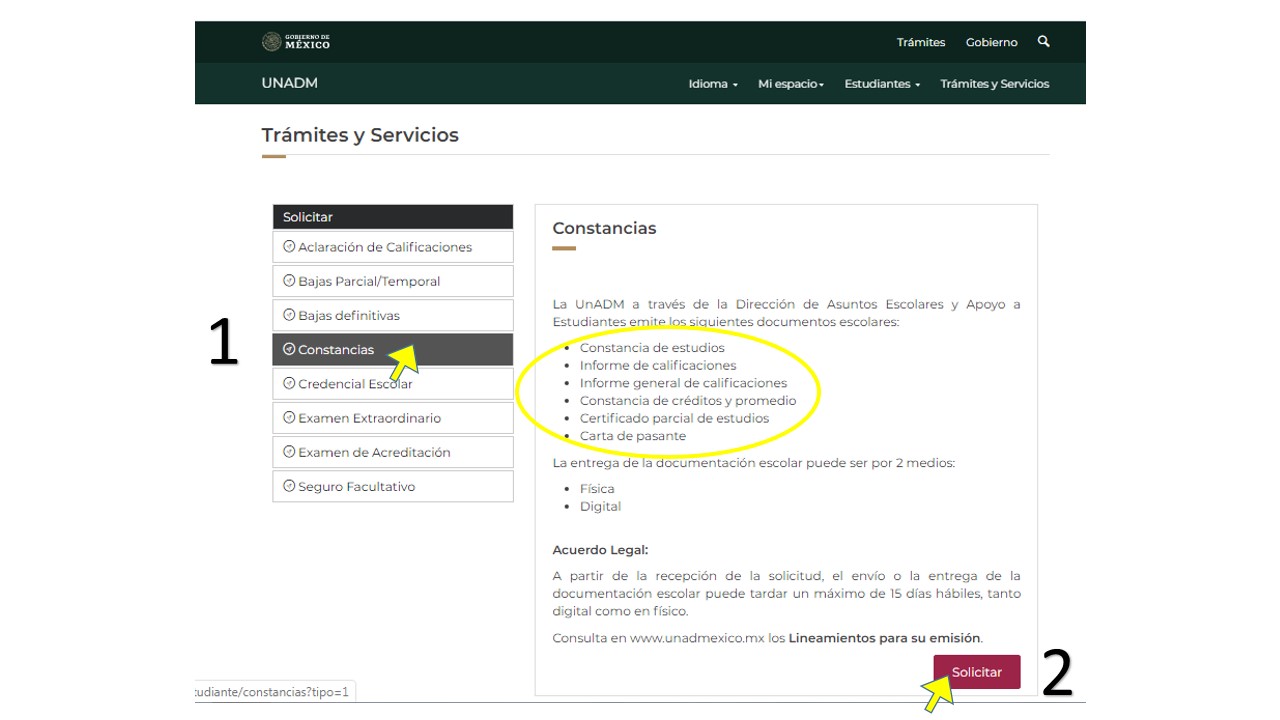1280x720 pixels.
Task: Click the 'Acuerdo Legal:' heading
Action: click(x=601, y=550)
